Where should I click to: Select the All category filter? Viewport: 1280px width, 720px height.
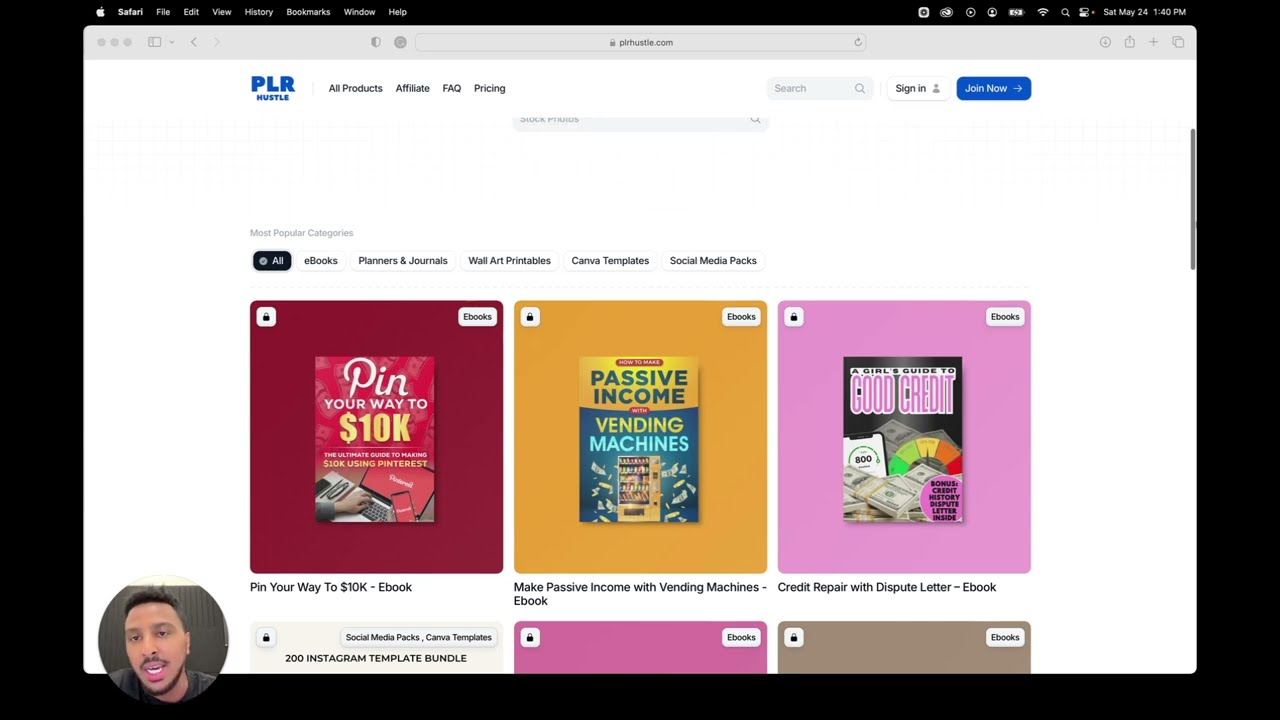pos(271,261)
